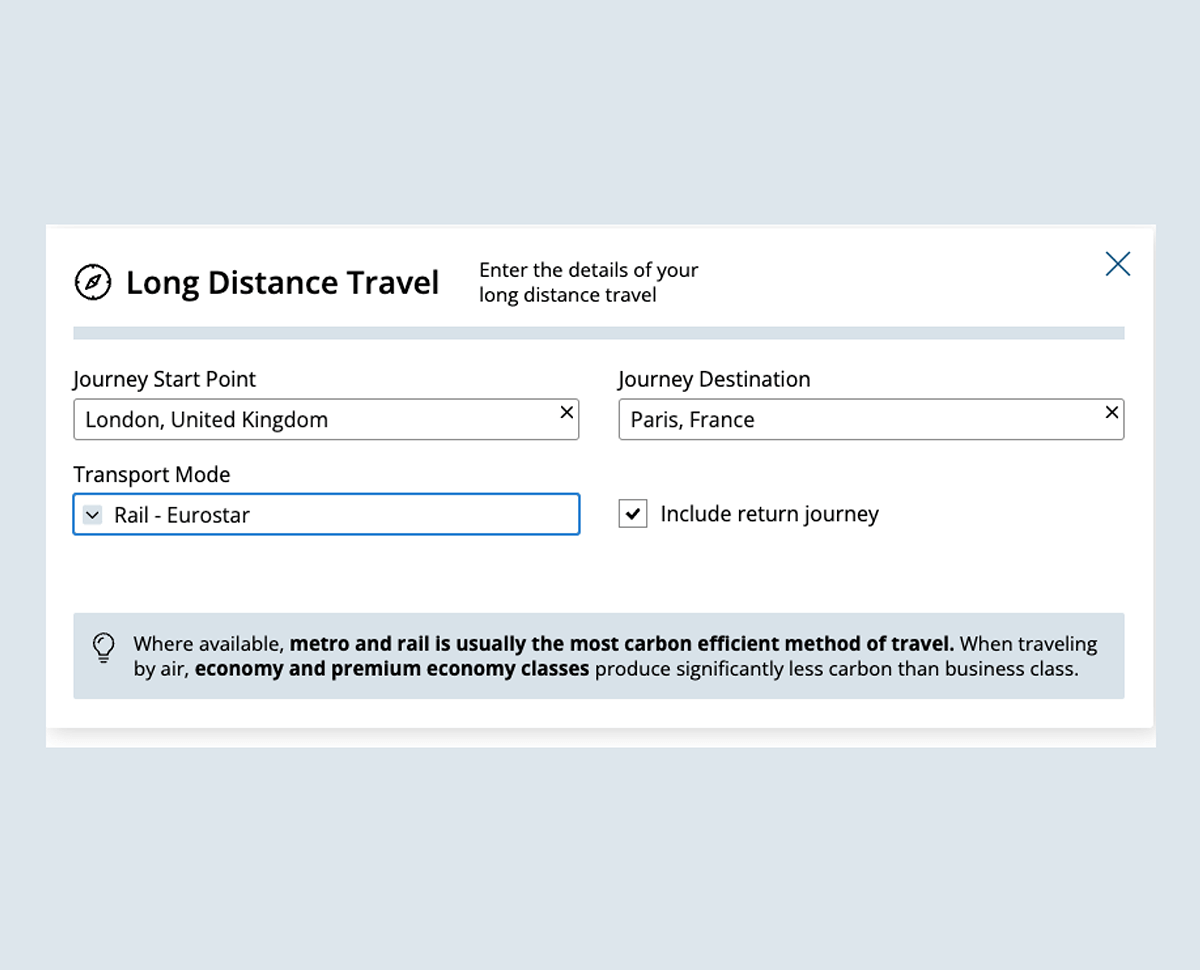Click the Include return journey label text
This screenshot has height=970, width=1200.
click(x=769, y=514)
